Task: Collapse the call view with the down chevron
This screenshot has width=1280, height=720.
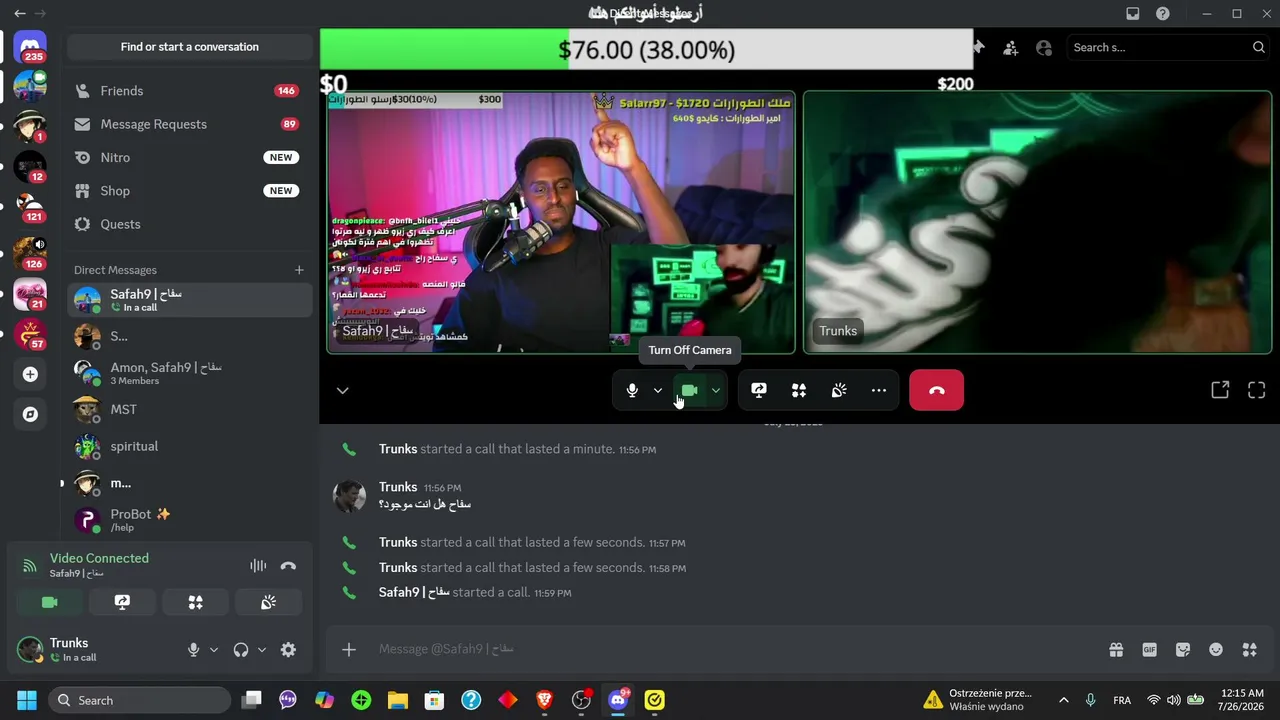Action: point(342,391)
